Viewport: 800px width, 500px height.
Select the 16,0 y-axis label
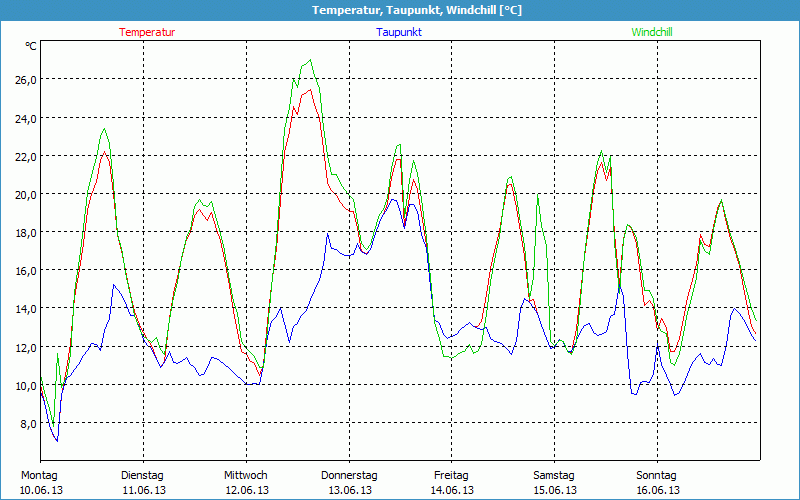(x=24, y=271)
